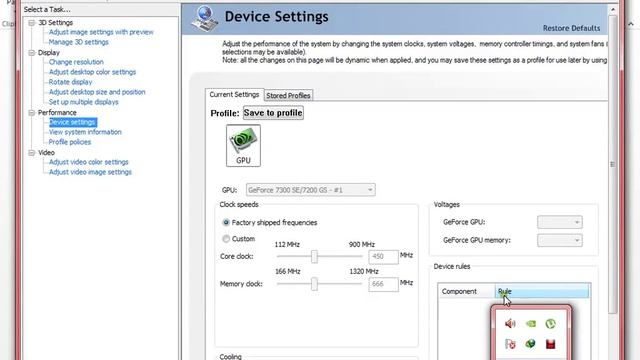Click the Performance tree label

(57, 113)
